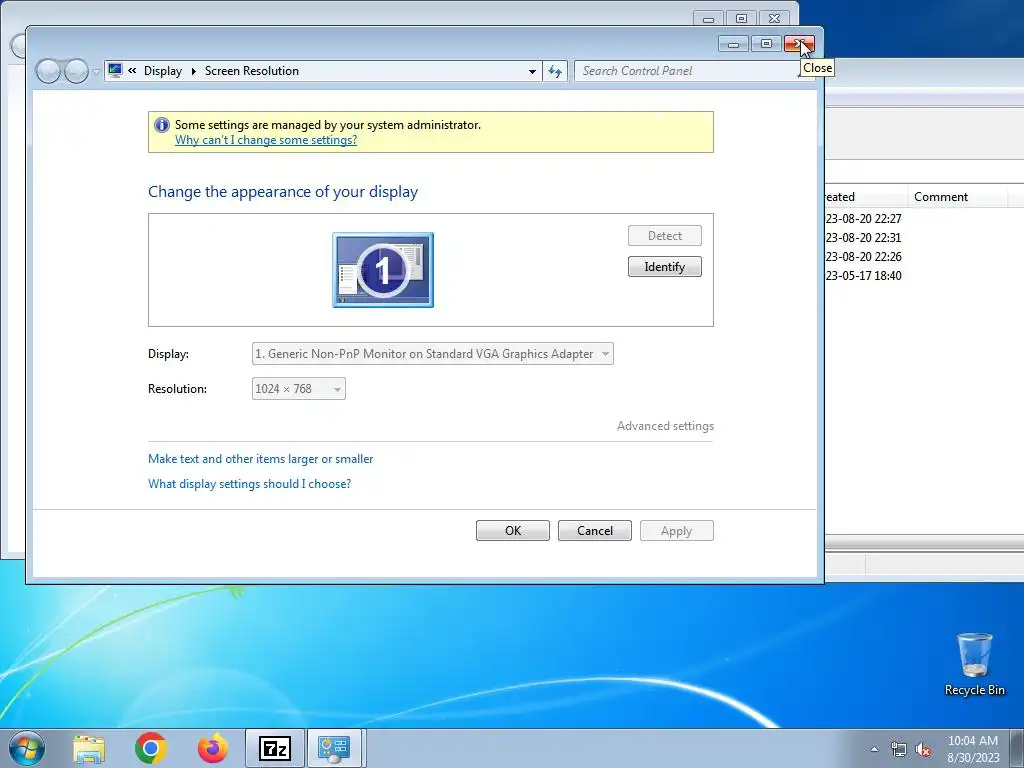
Task: Open the Recycle Bin desktop icon
Action: pos(974,664)
